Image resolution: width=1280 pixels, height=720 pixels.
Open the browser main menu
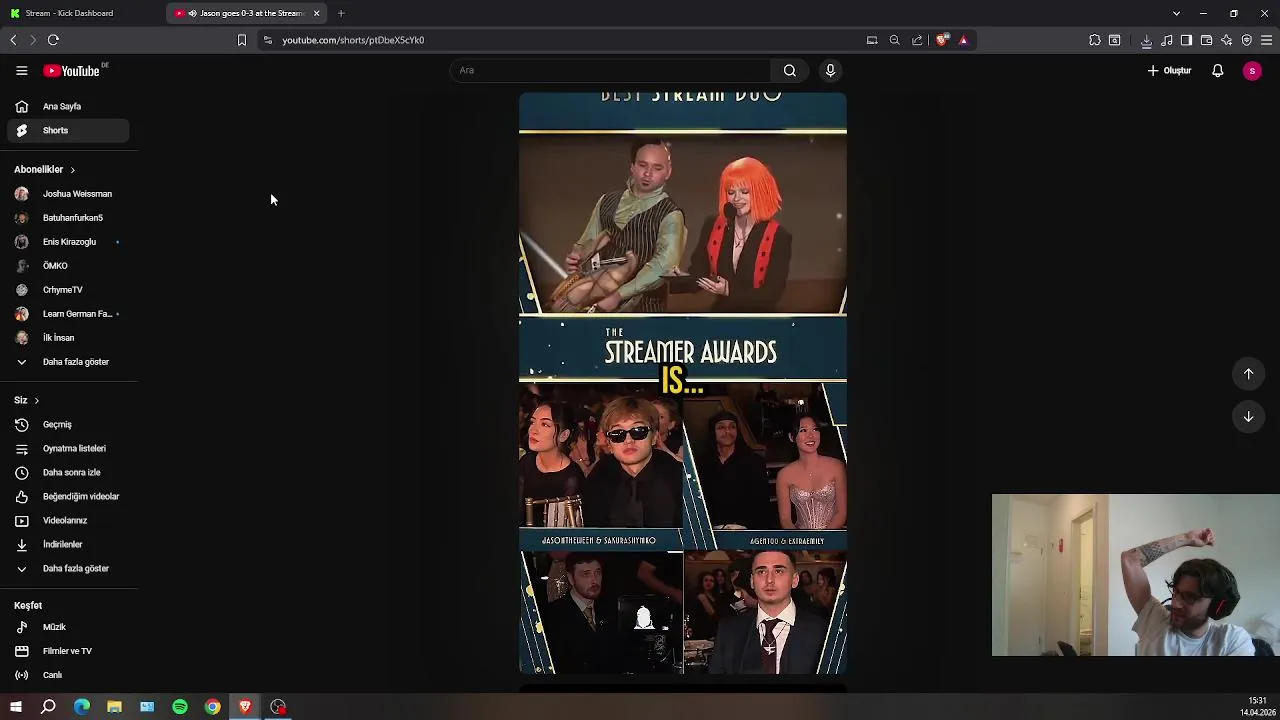(1266, 40)
